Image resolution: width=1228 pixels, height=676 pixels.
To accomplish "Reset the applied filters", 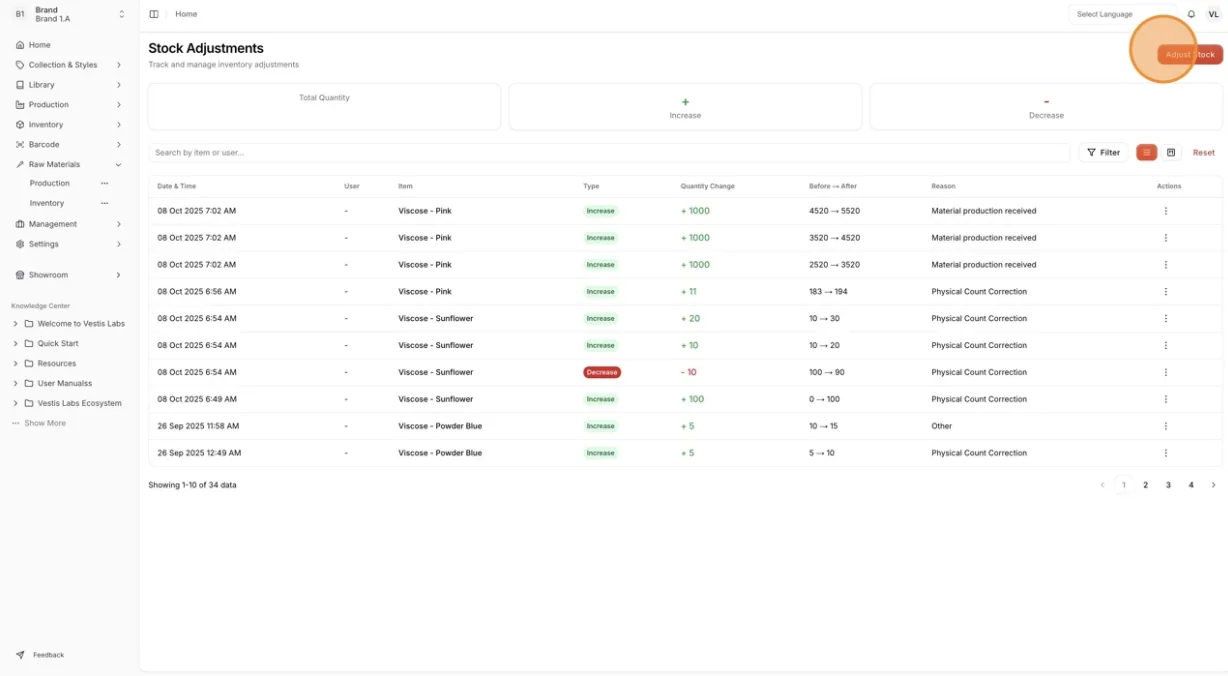I will coord(1204,153).
